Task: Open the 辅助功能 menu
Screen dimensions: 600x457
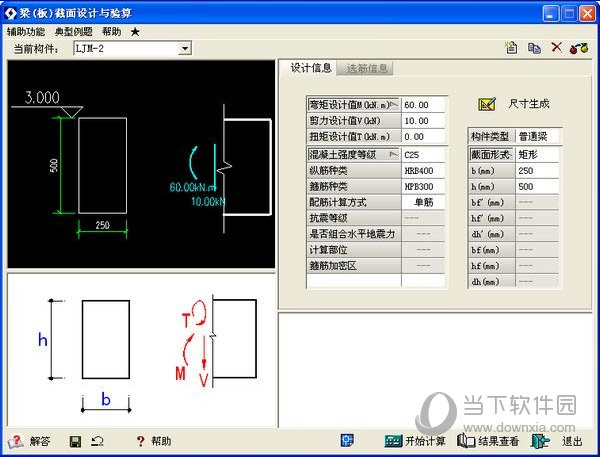Action: point(26,32)
